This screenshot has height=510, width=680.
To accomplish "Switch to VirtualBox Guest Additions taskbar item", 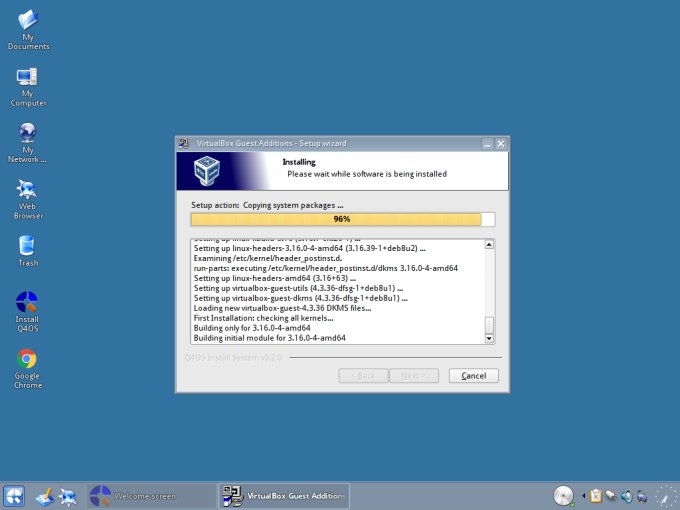I will point(284,496).
